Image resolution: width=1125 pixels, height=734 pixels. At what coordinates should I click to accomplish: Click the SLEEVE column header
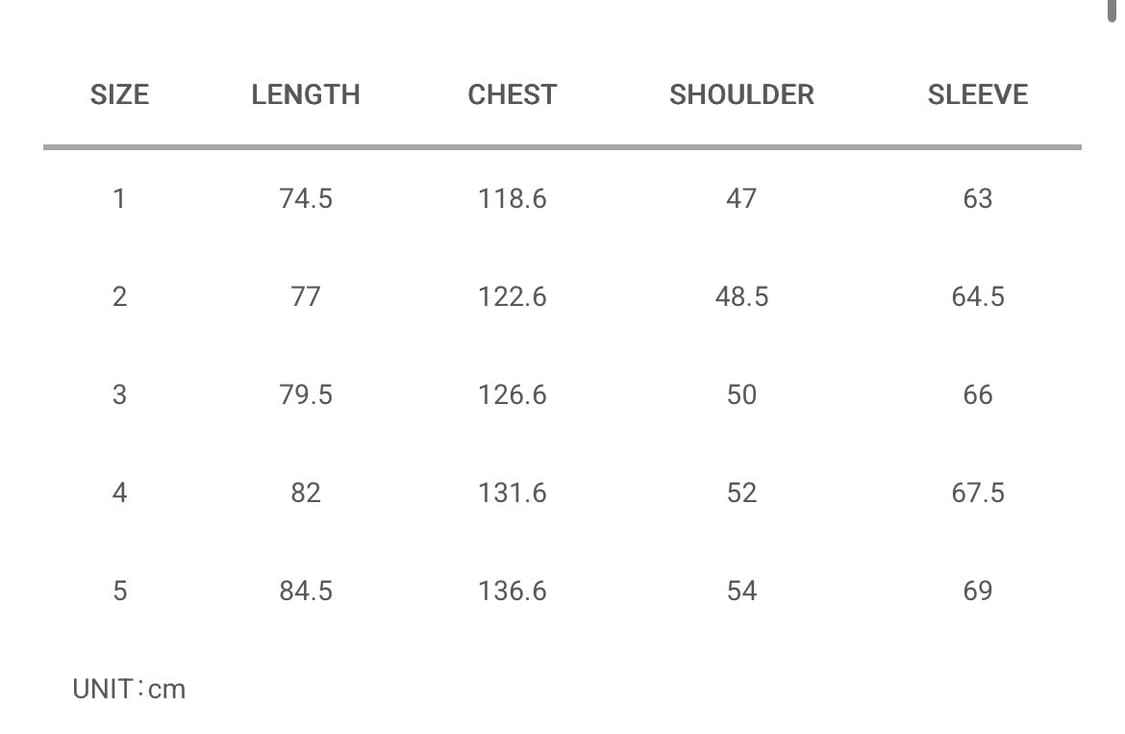coord(977,95)
